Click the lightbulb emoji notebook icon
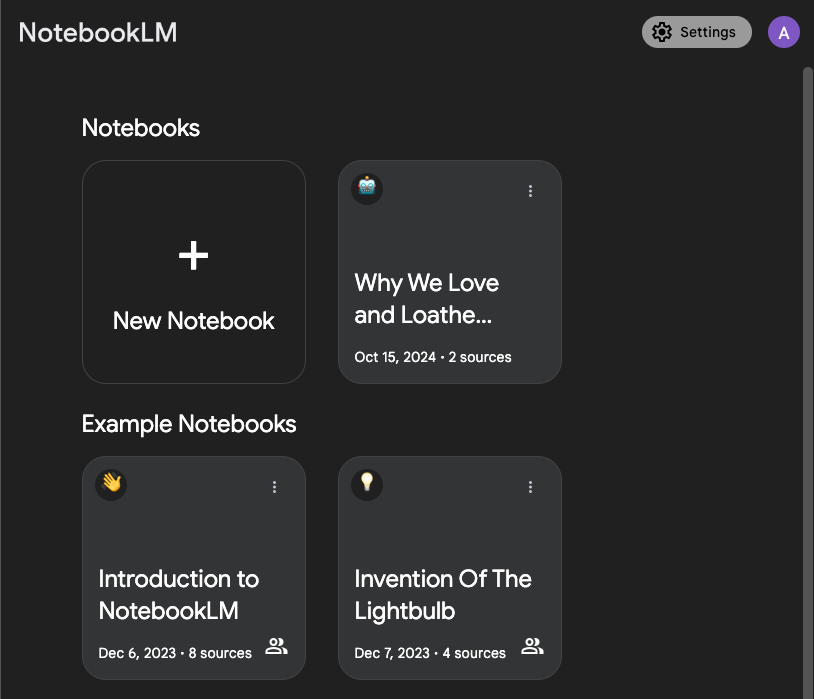The height and width of the screenshot is (699, 814). point(367,485)
